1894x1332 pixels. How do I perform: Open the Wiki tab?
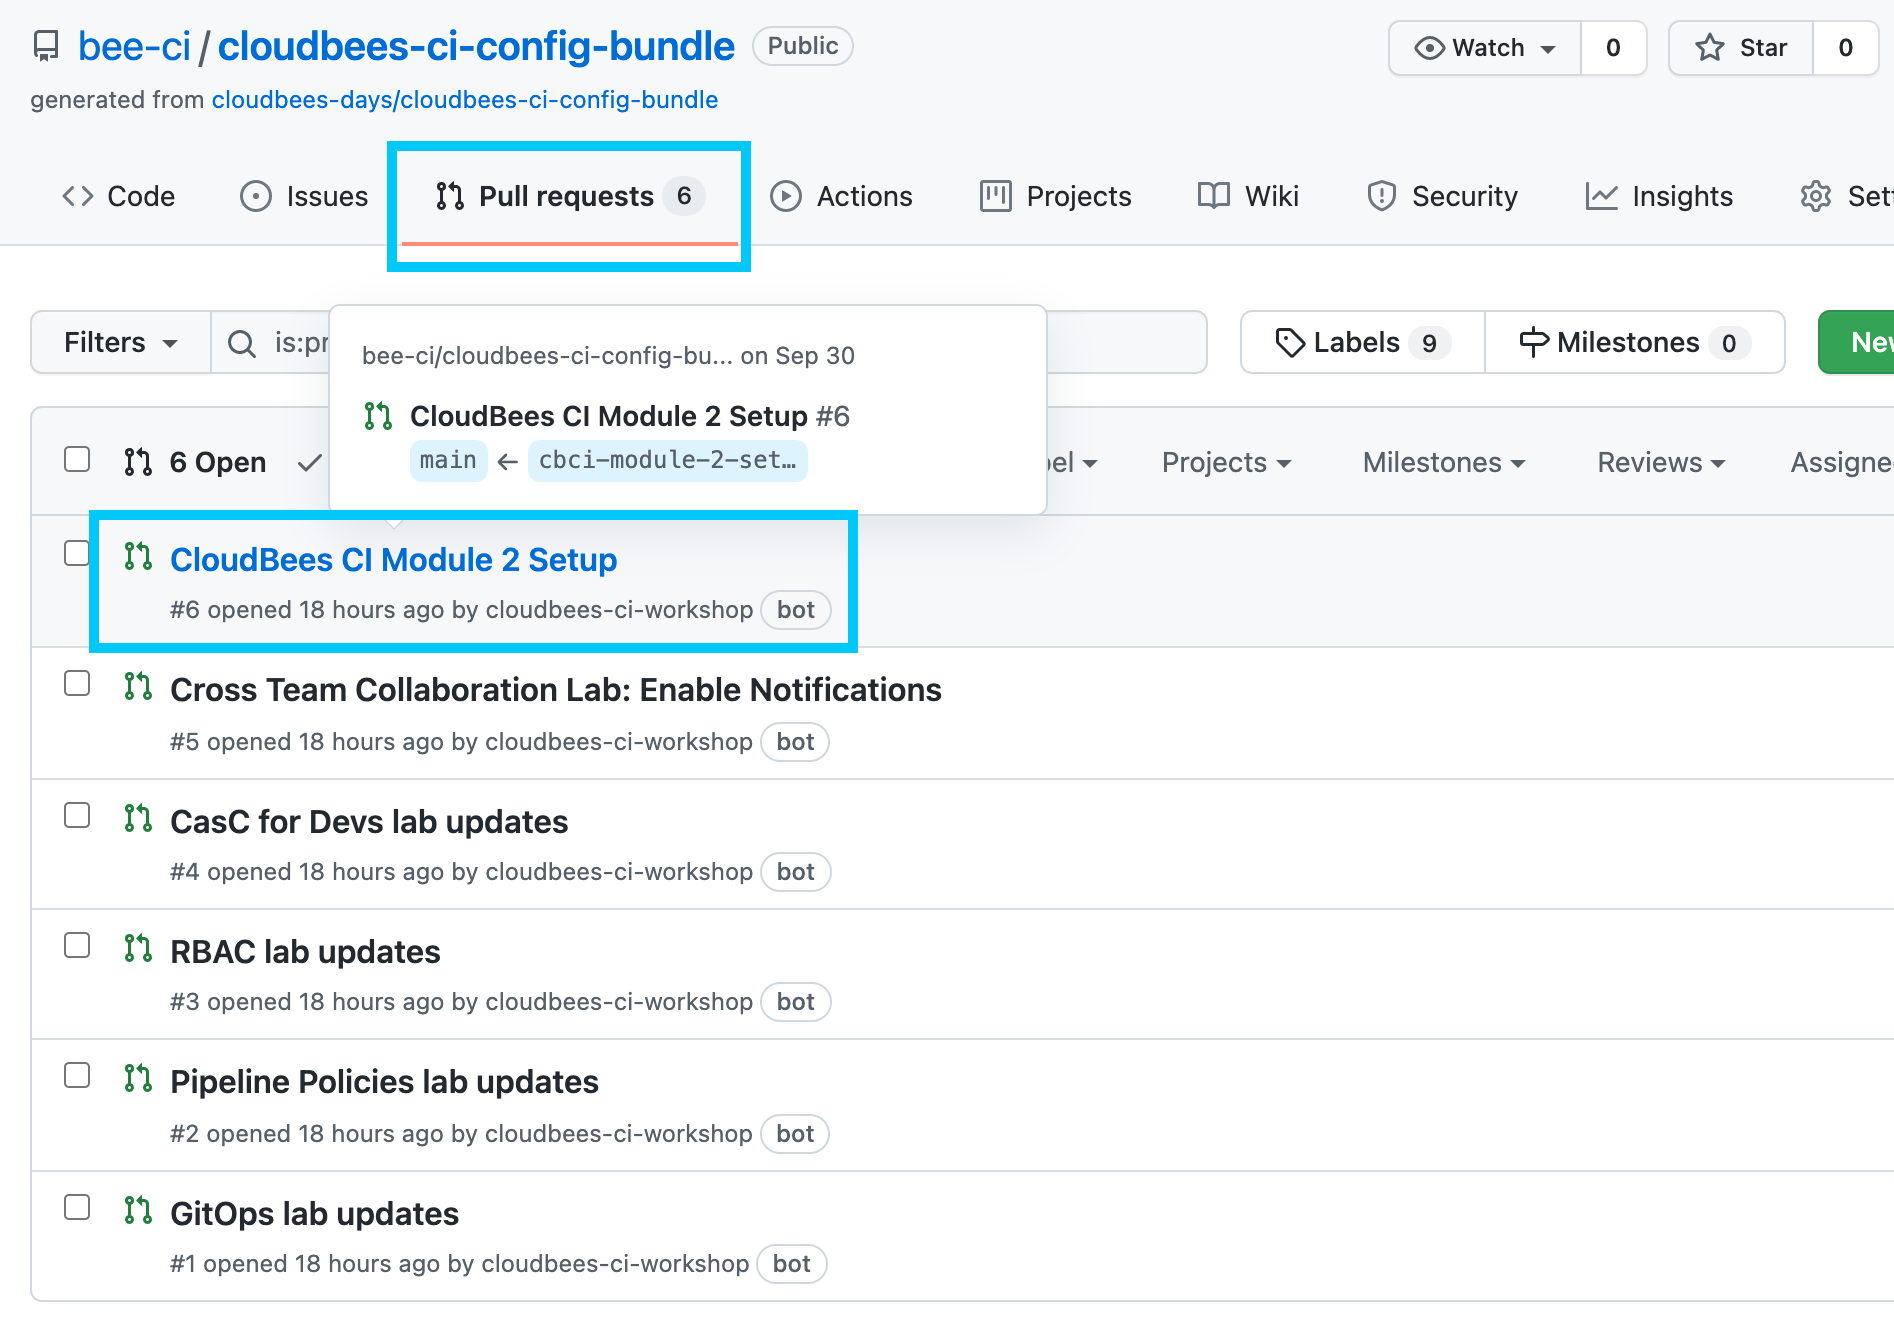[x=1248, y=196]
